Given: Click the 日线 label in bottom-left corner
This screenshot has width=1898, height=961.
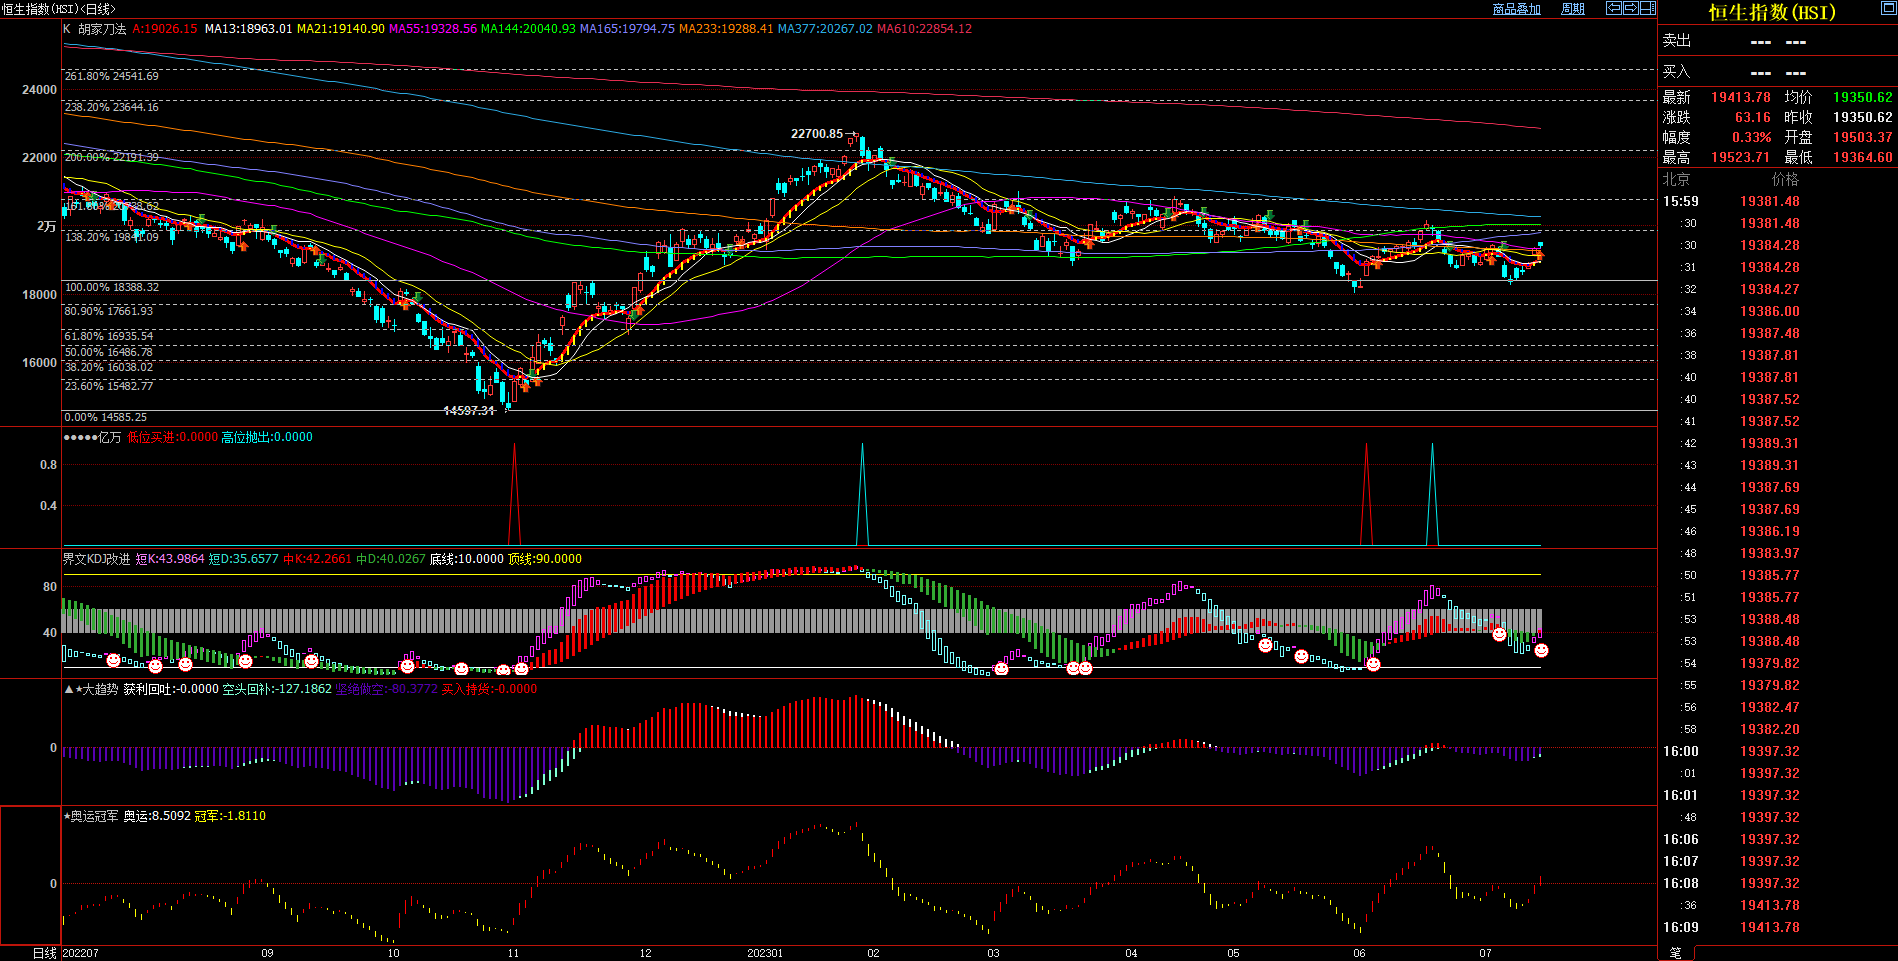Looking at the screenshot, I should (x=44, y=953).
